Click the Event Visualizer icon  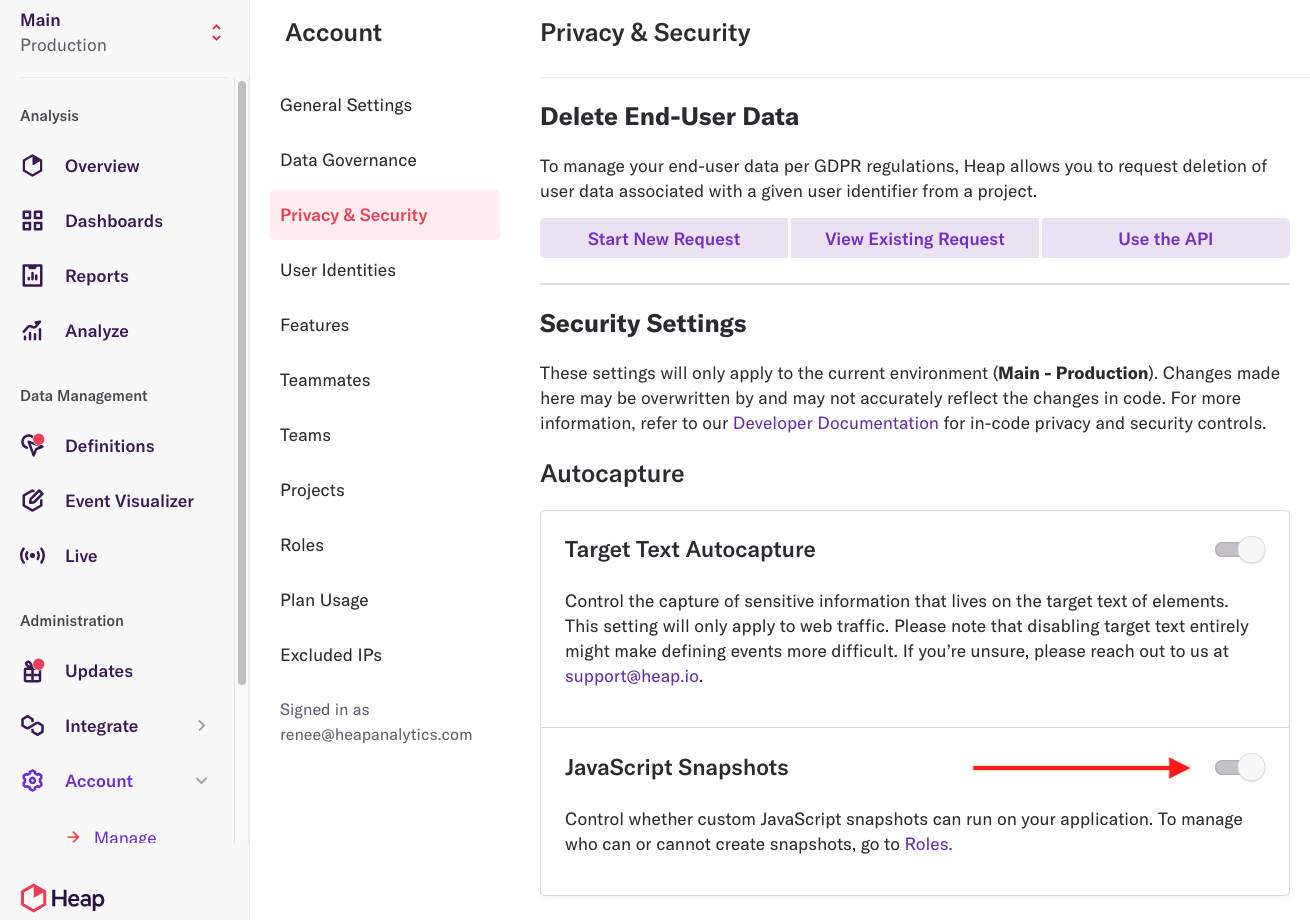tap(32, 501)
